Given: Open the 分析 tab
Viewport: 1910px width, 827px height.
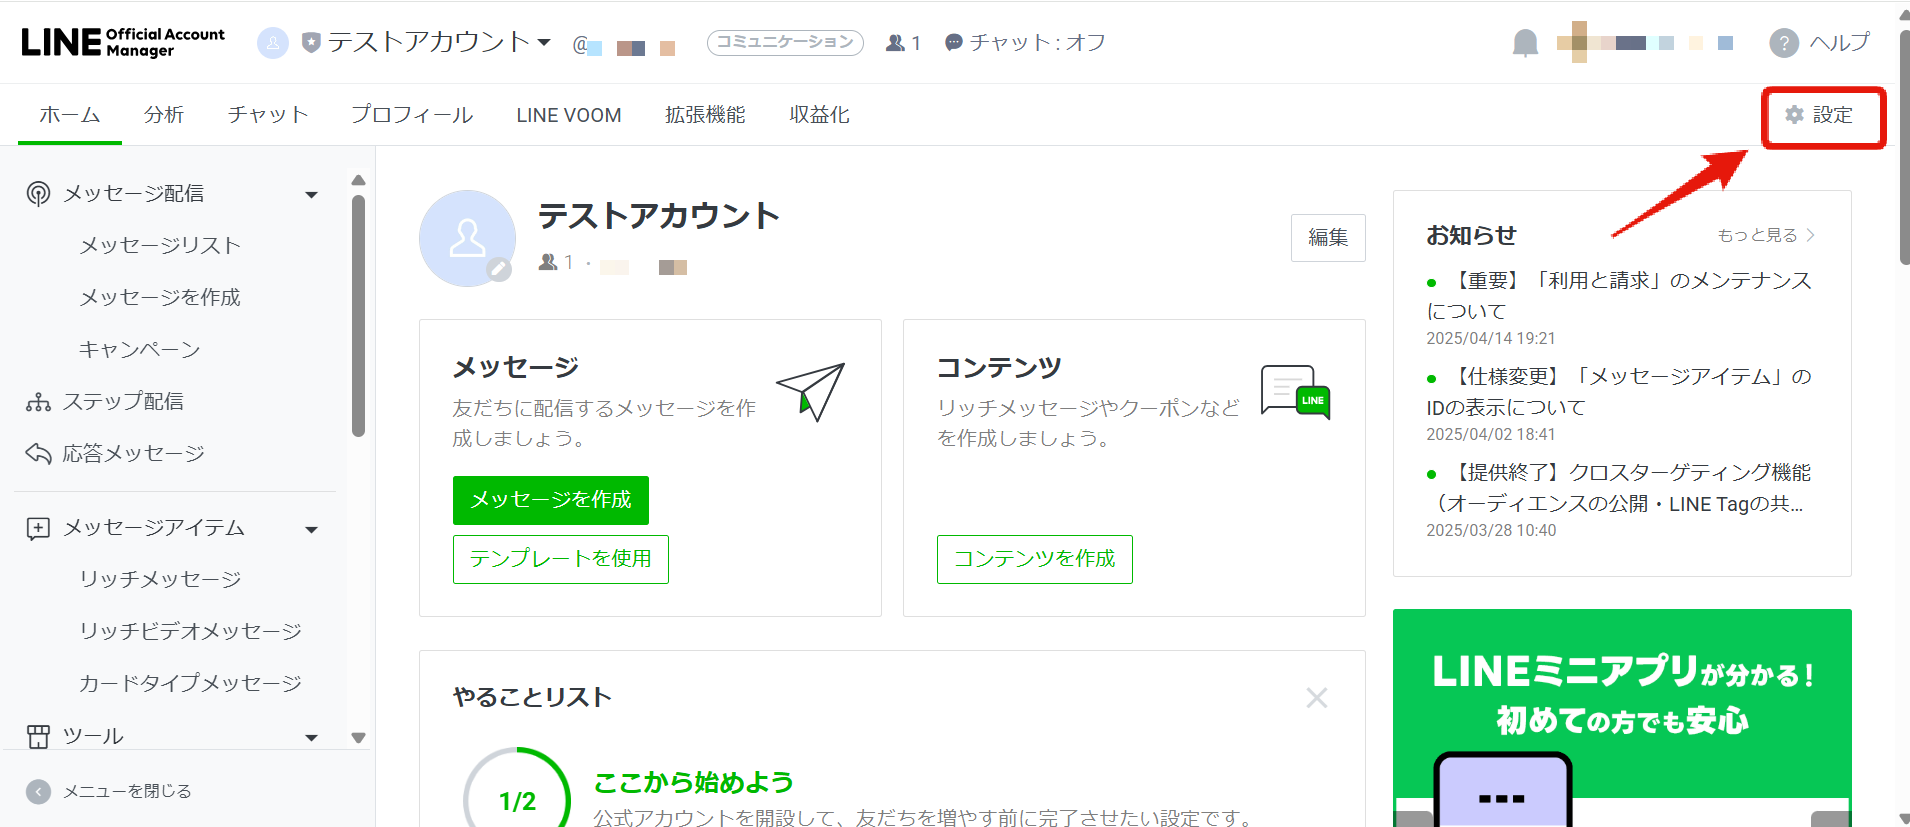Looking at the screenshot, I should click(164, 115).
